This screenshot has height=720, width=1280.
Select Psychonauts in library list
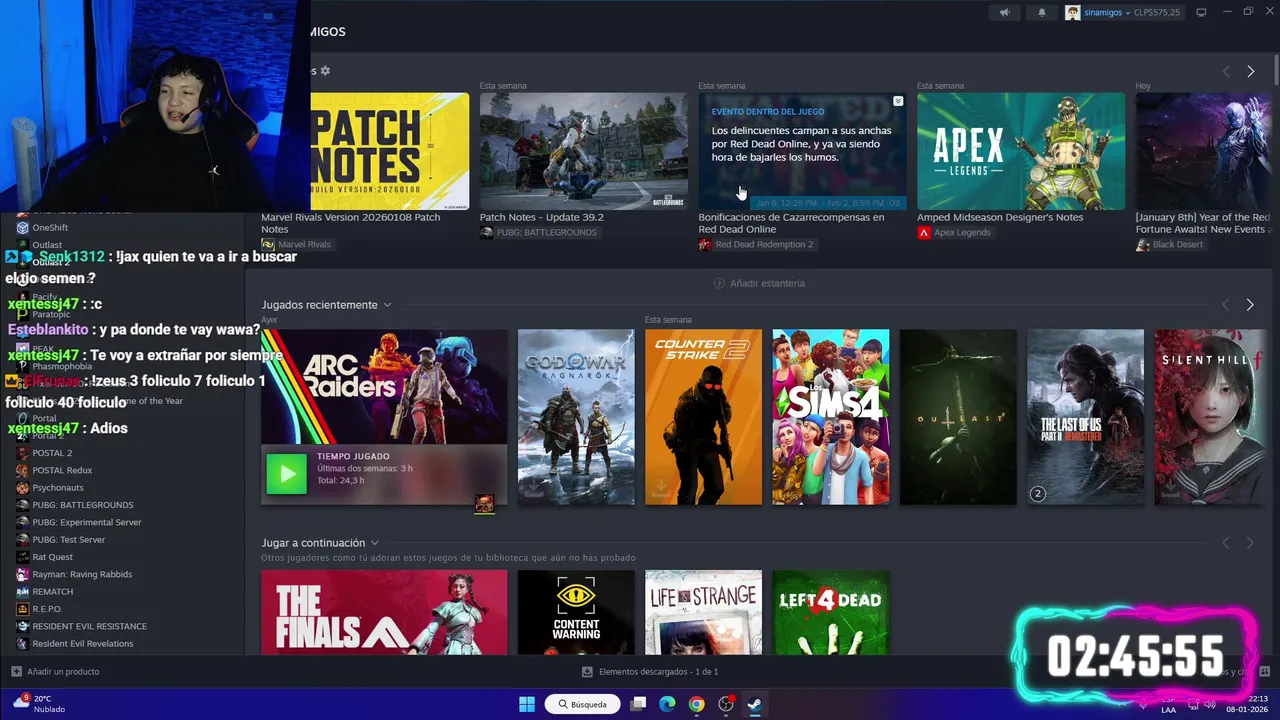(58, 488)
